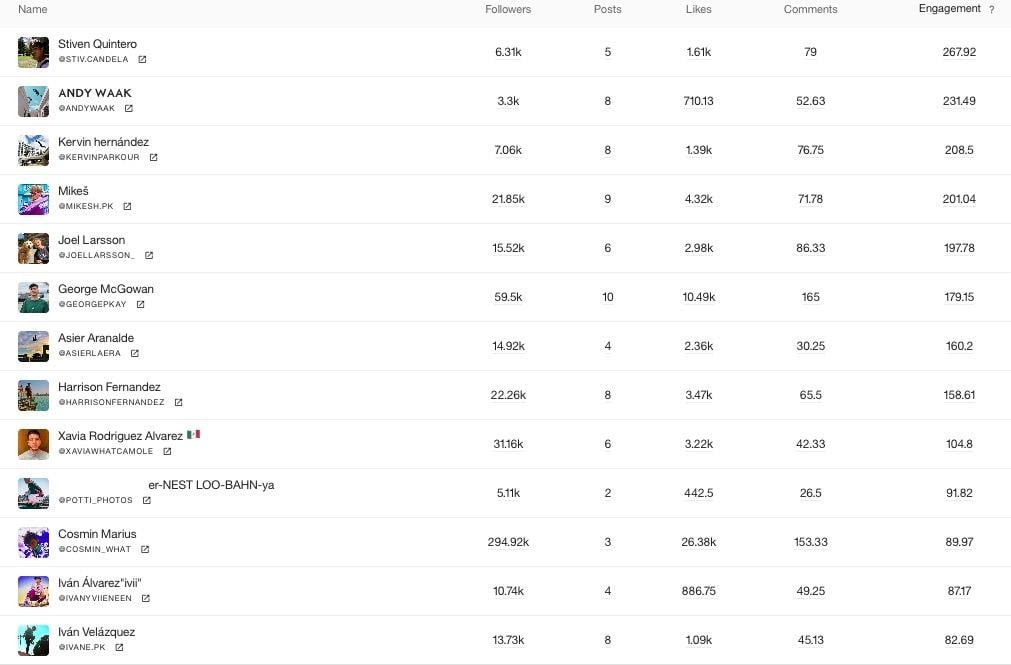Open external link icon beside @COSMIN_WHAT
1011x665 pixels.
[x=145, y=550]
